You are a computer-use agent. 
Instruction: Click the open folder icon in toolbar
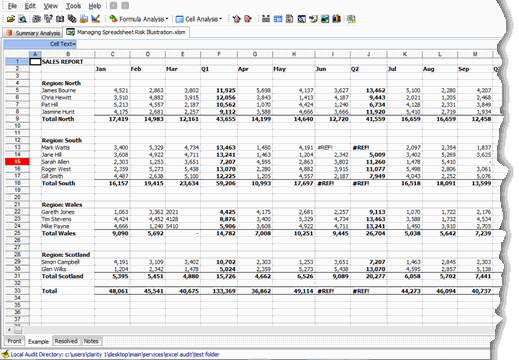11,19
